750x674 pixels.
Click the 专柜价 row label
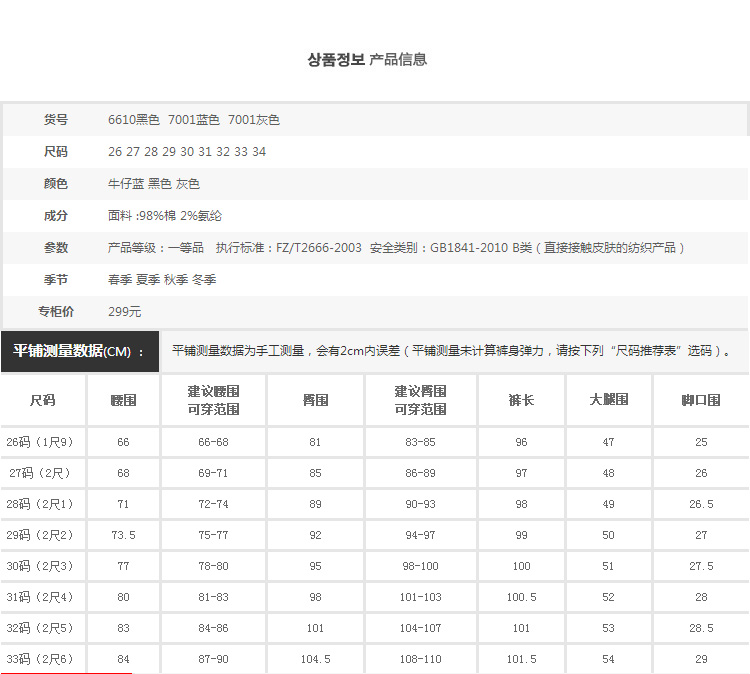(56, 312)
